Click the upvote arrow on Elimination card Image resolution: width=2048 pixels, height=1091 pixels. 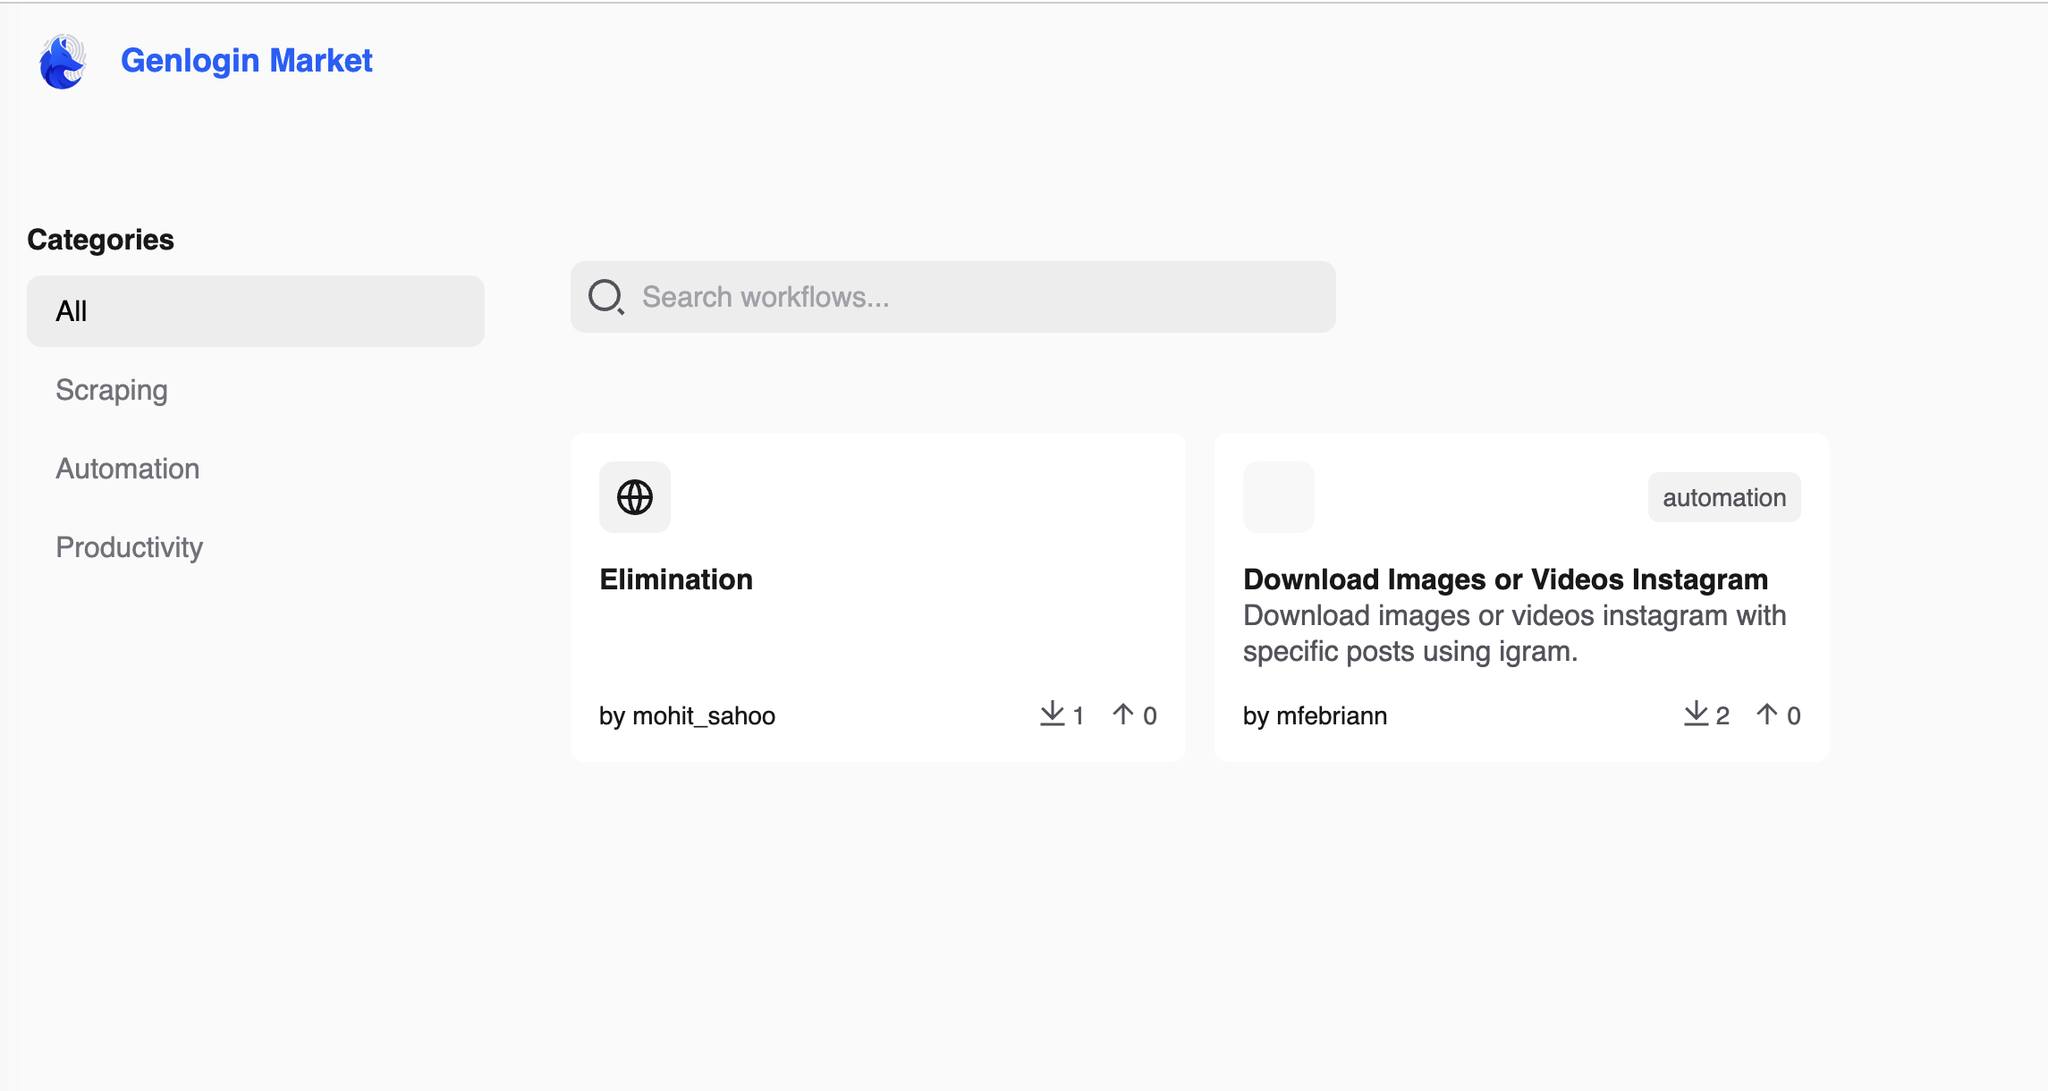point(1123,714)
